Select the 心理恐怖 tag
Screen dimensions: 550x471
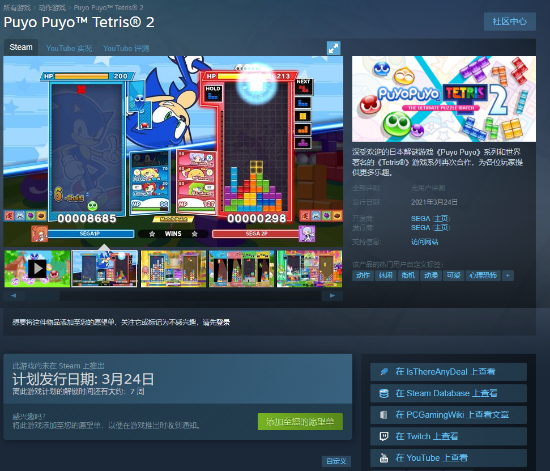tap(483, 275)
